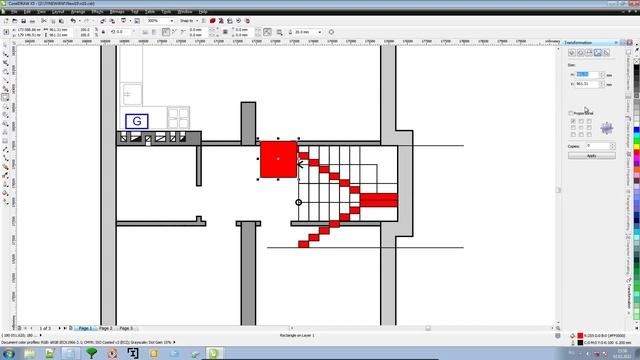Choose round corner type icon
The image size is (640, 360).
click(166, 32)
